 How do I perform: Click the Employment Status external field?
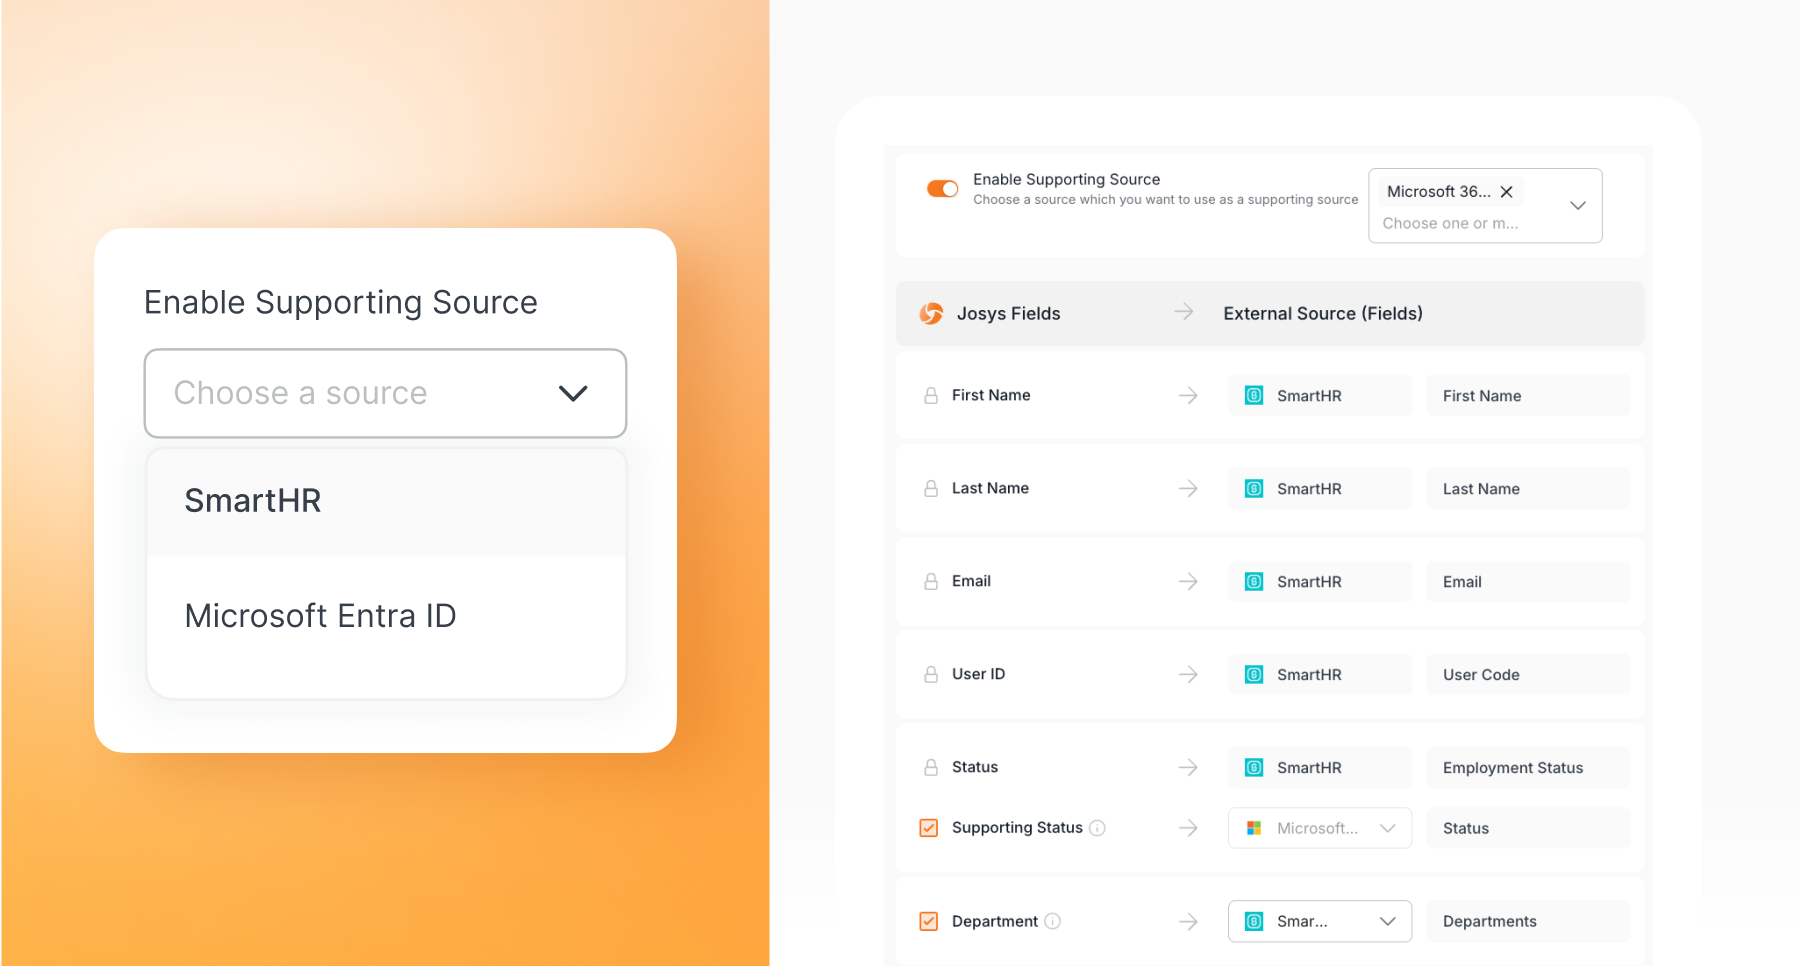tap(1528, 768)
